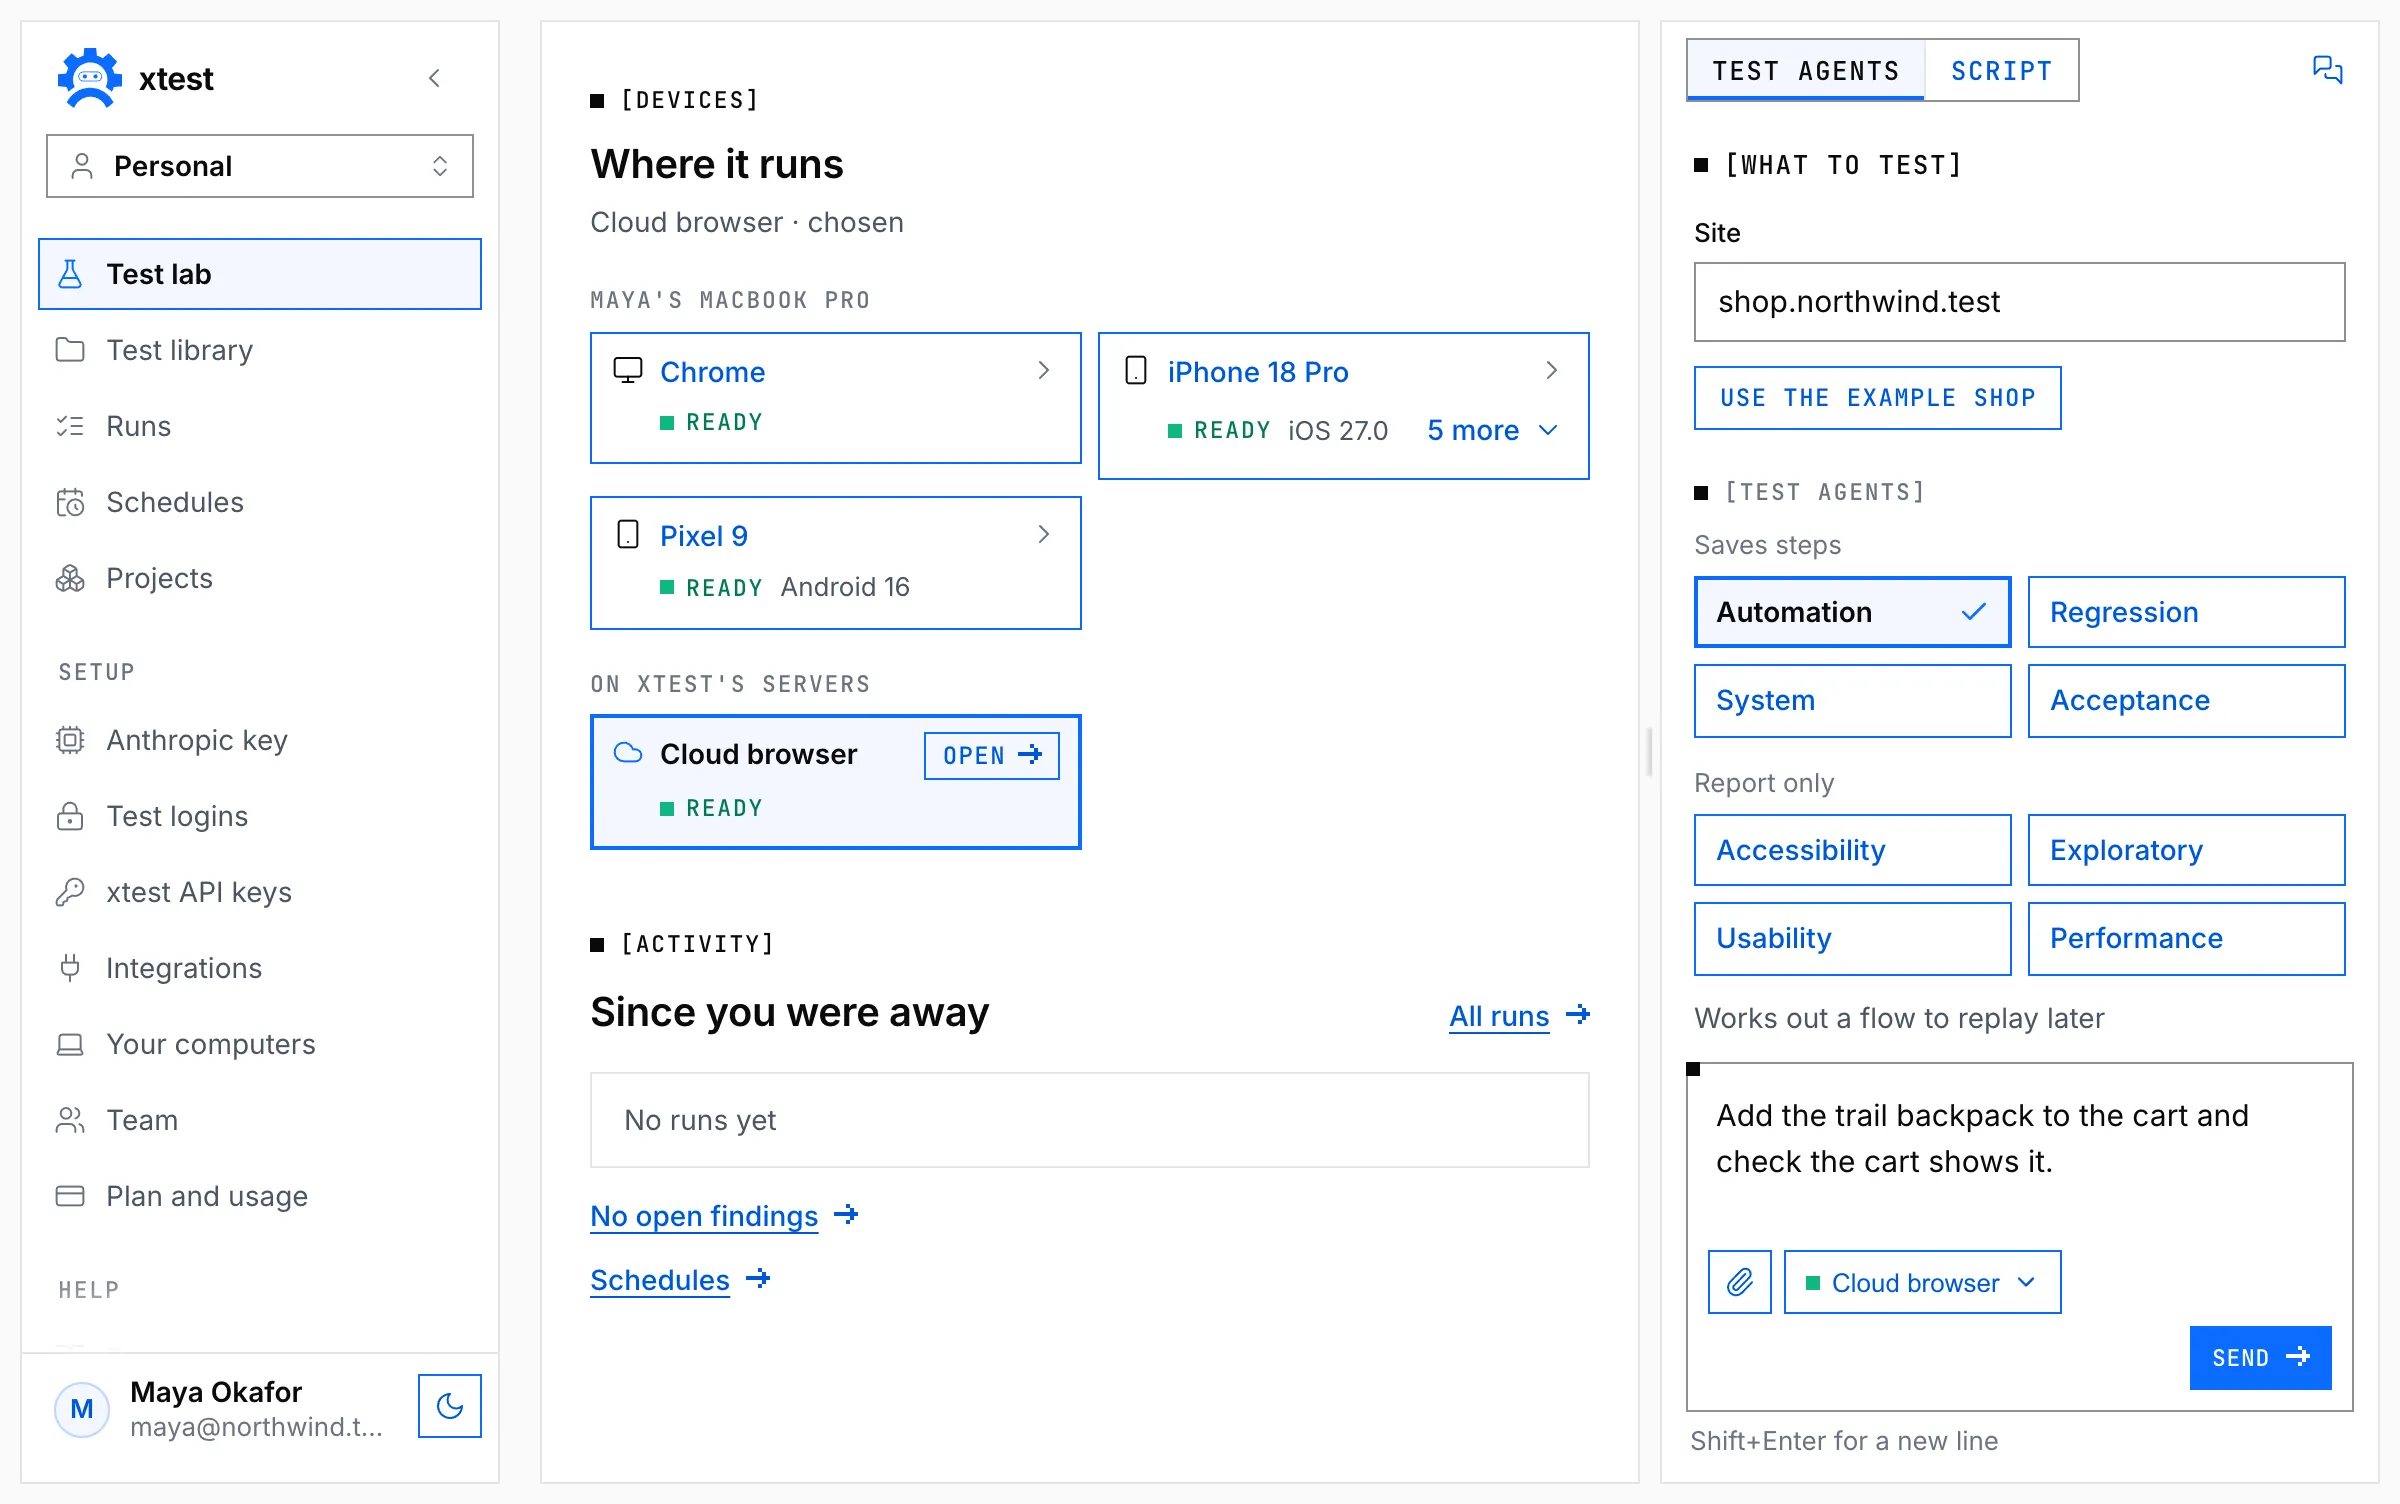Screen dimensions: 2400x1504
Task: Expand the 5 more devices list
Action: point(1492,430)
